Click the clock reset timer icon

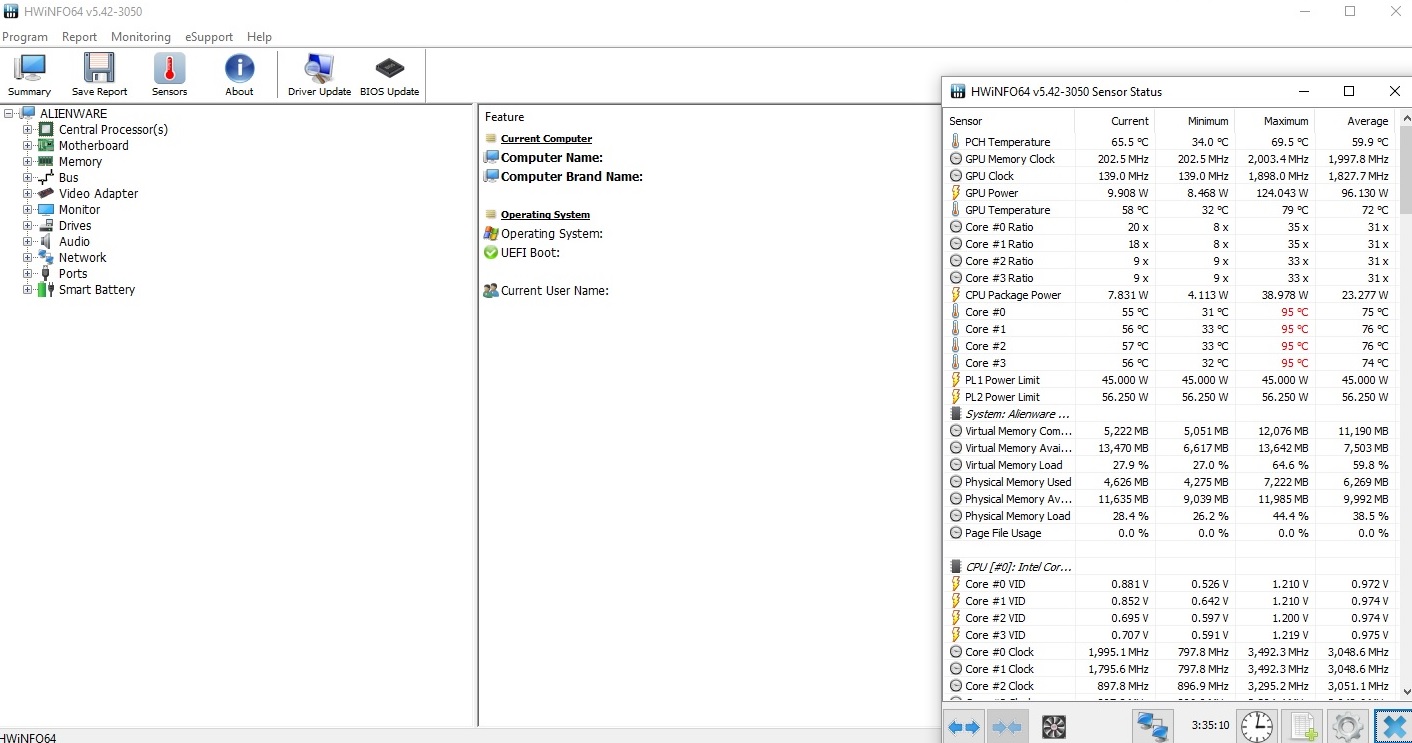[x=1257, y=727]
